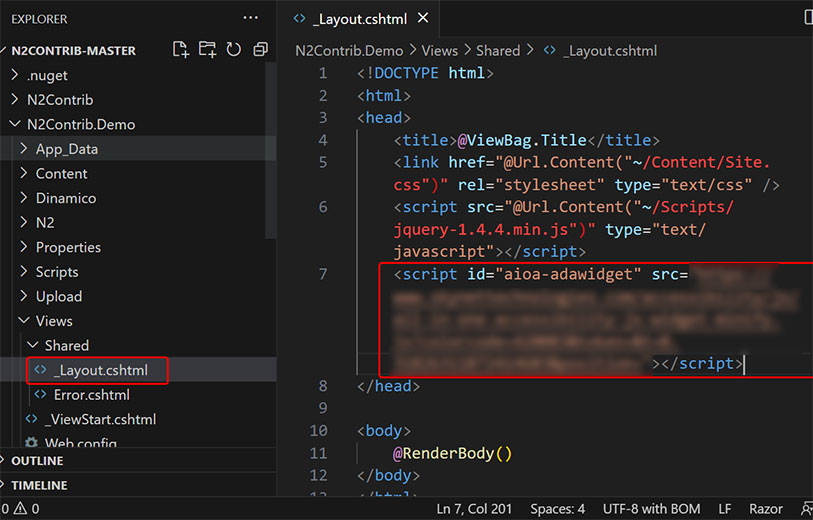The image size is (813, 520).
Task: Collapse the N2CONTRIB-MASTER workspace section
Action: point(74,50)
